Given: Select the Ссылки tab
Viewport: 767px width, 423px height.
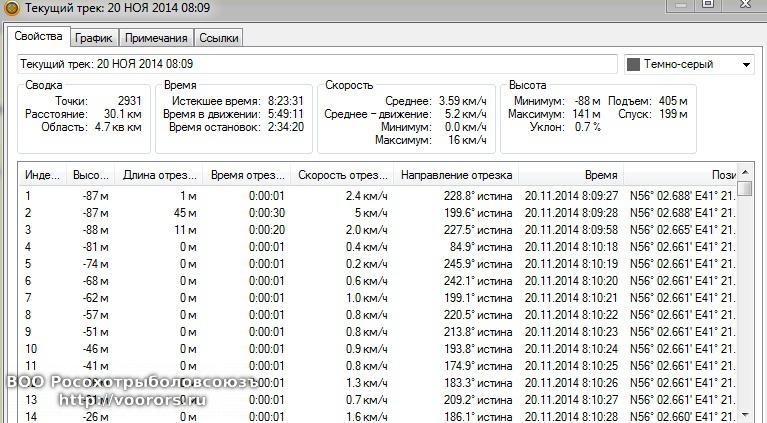Looking at the screenshot, I should coord(217,38).
